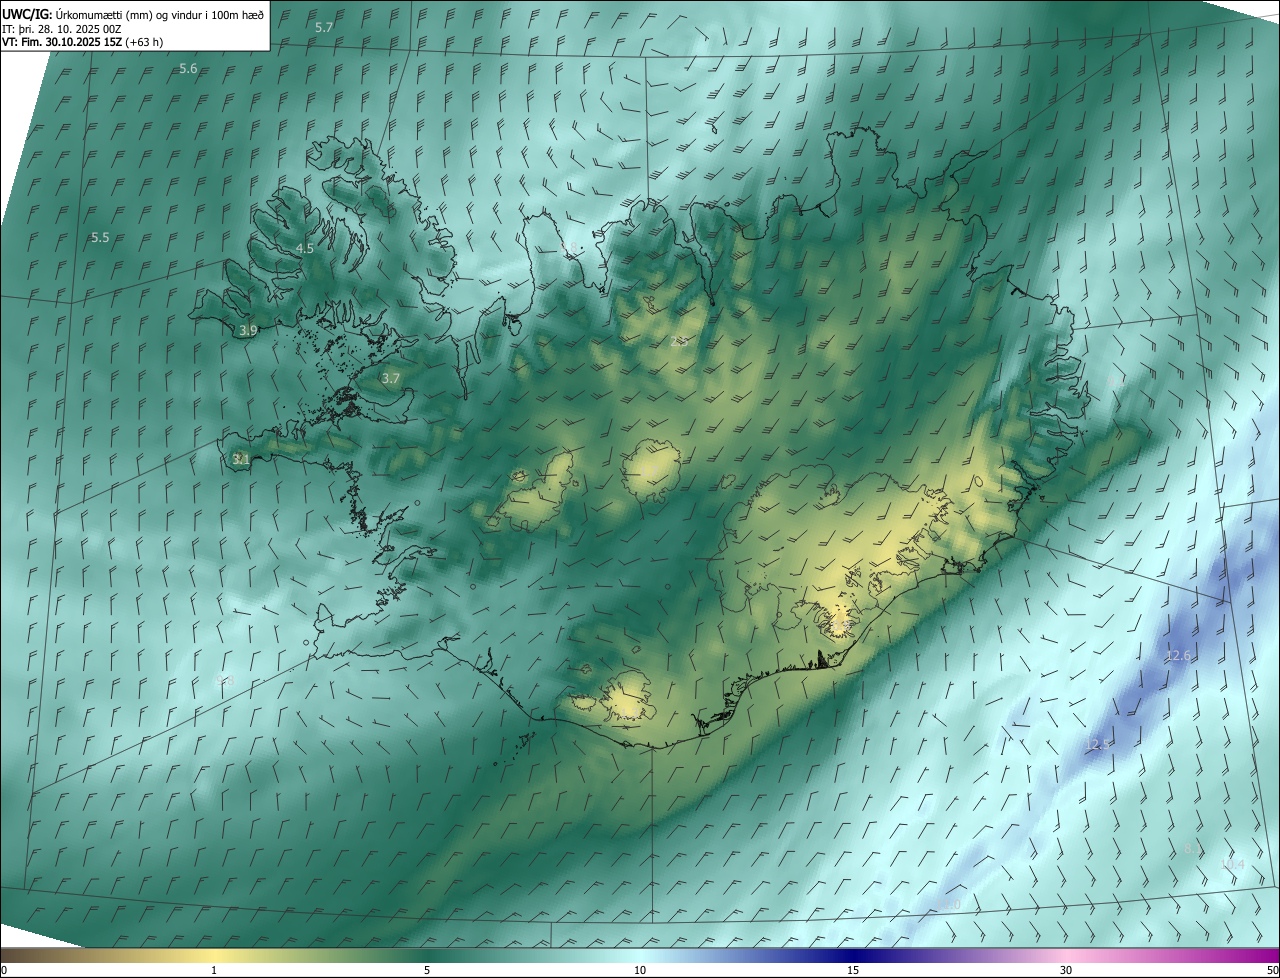Image resolution: width=1280 pixels, height=978 pixels.
Task: Click the 0 tick on color scale
Action: [4, 970]
